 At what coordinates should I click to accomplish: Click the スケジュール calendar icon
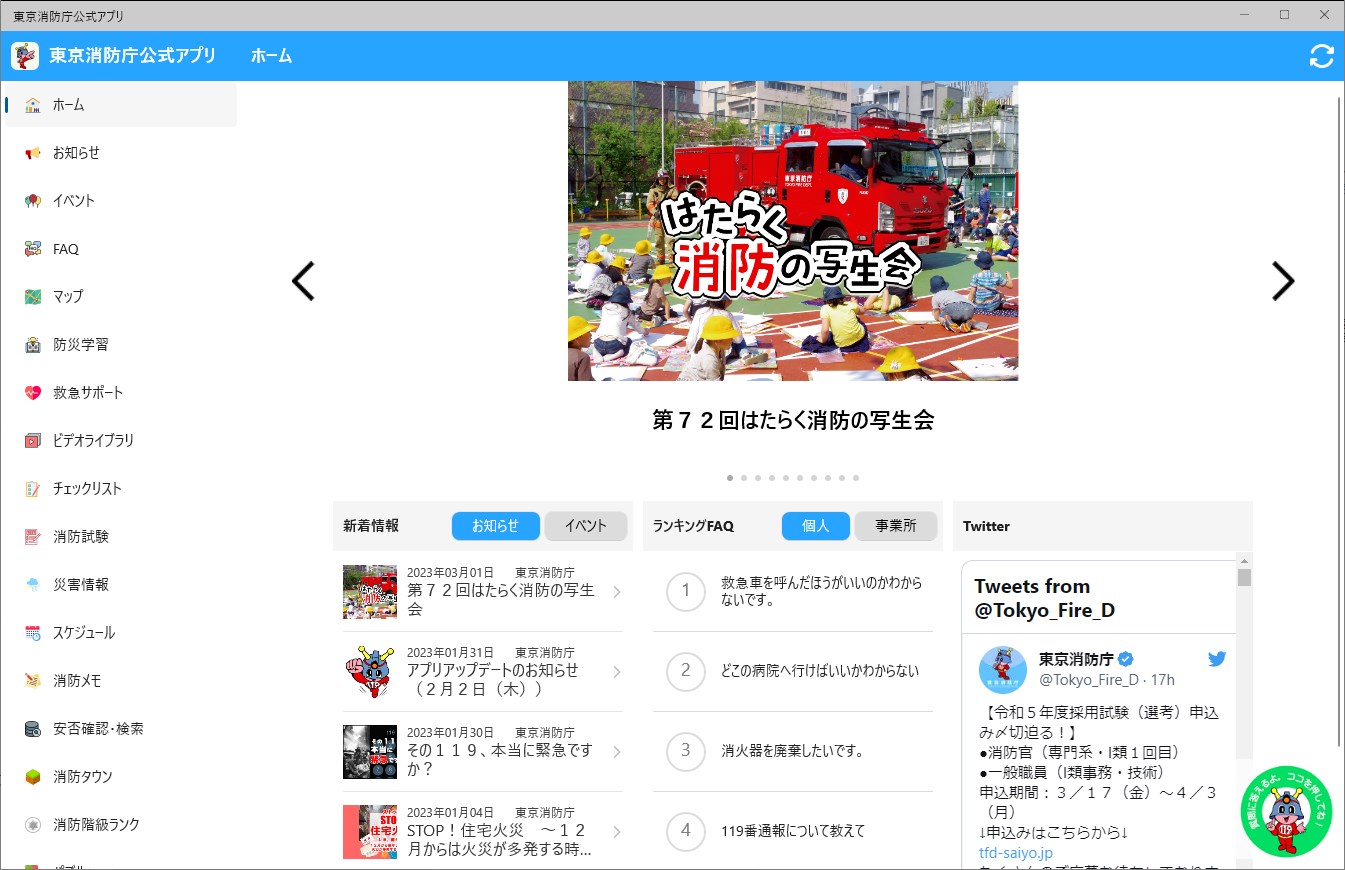pyautogui.click(x=33, y=633)
